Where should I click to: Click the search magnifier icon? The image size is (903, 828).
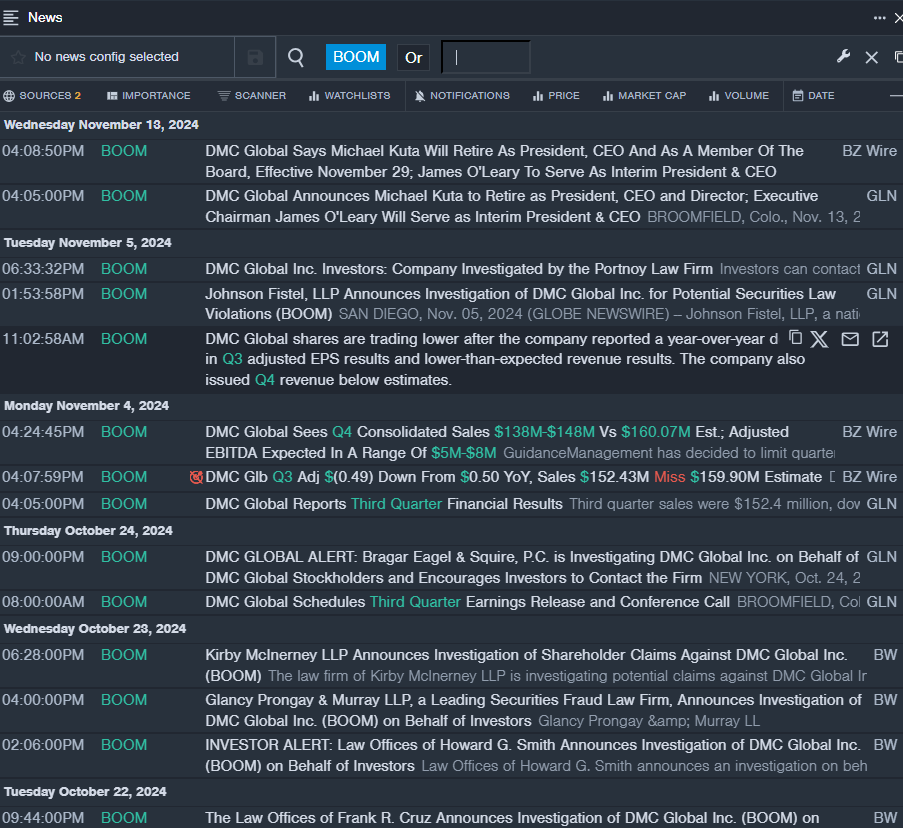tap(296, 58)
